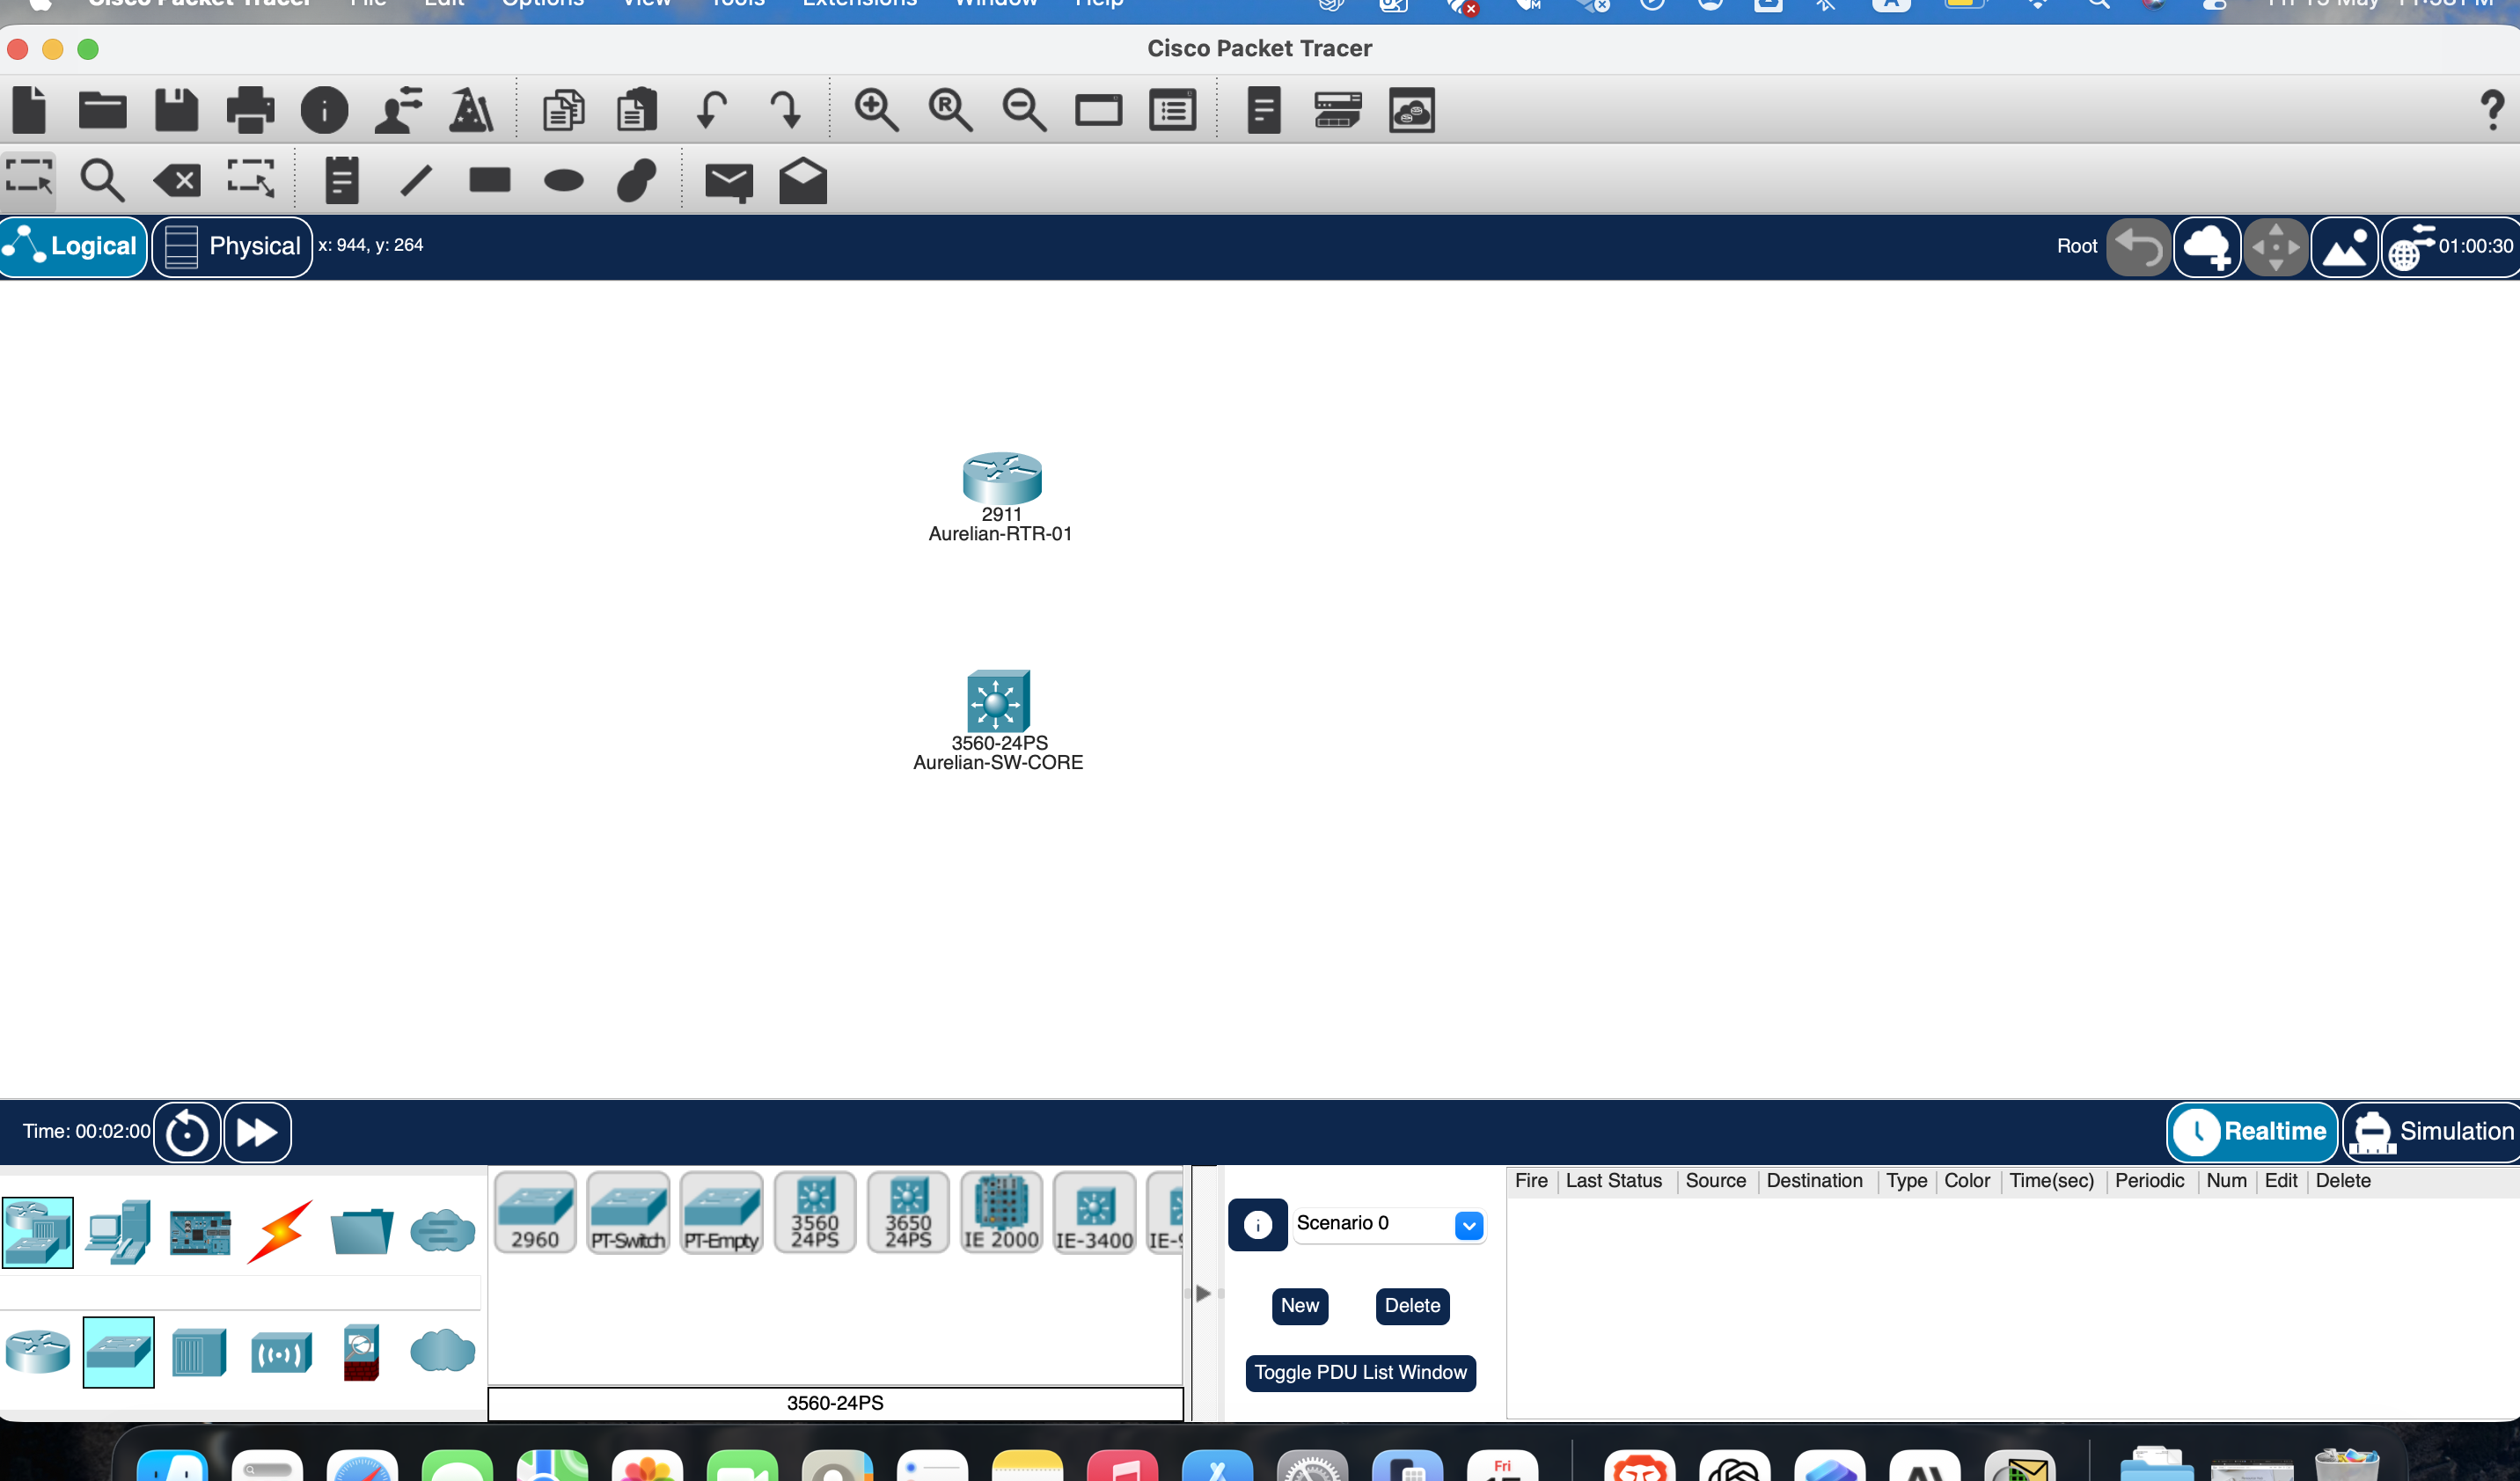Expand the device list arrow

pos(1203,1293)
